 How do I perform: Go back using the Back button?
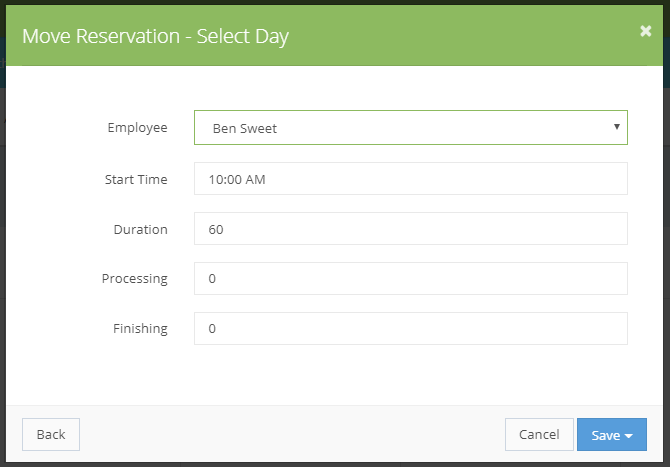[x=51, y=435]
